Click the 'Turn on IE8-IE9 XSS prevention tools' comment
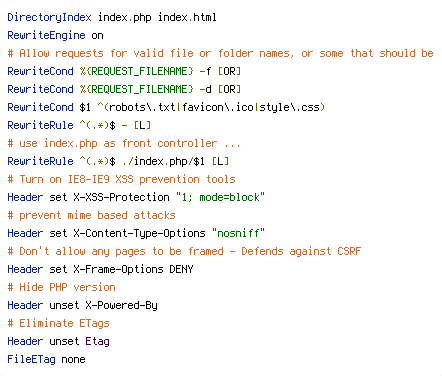The height and width of the screenshot is (376, 442). 121,179
